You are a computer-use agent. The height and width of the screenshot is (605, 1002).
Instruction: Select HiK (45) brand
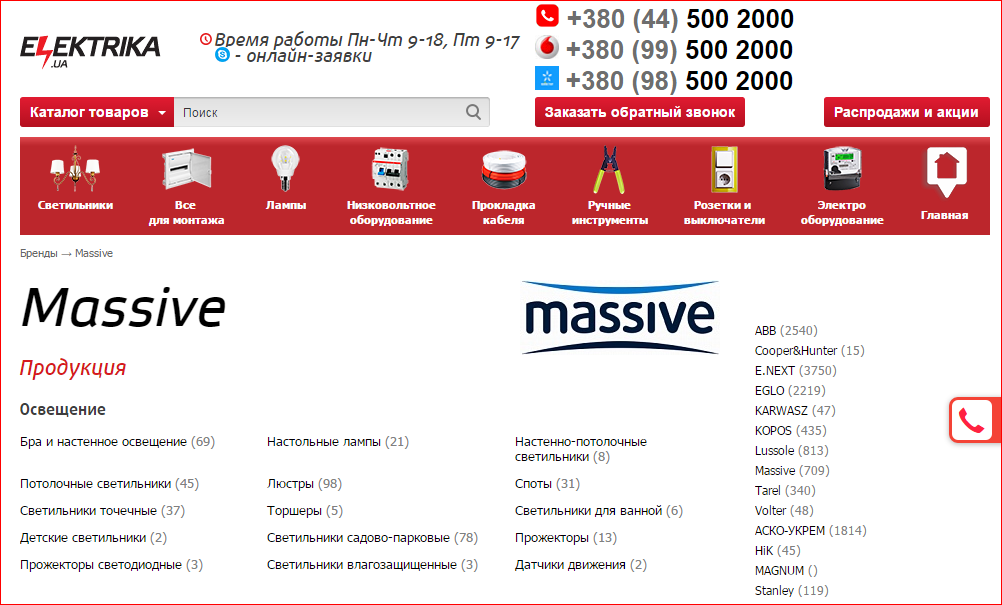(777, 551)
